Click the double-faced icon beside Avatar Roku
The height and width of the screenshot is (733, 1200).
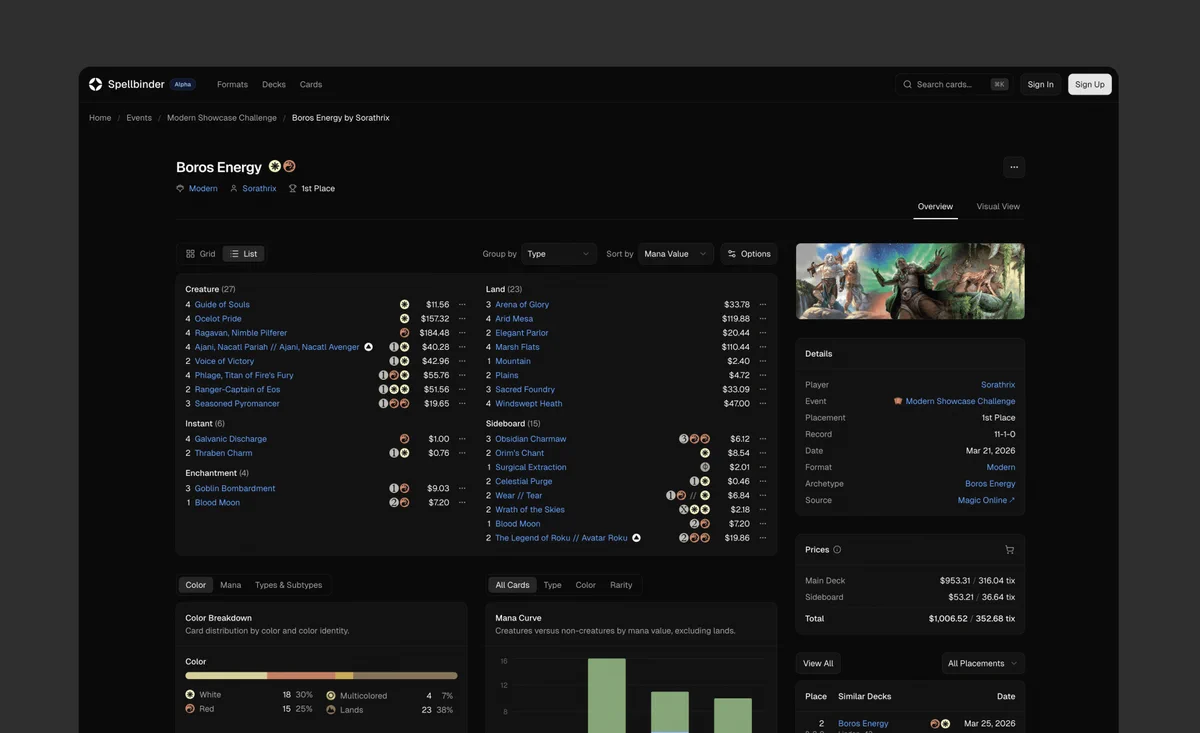coord(636,538)
